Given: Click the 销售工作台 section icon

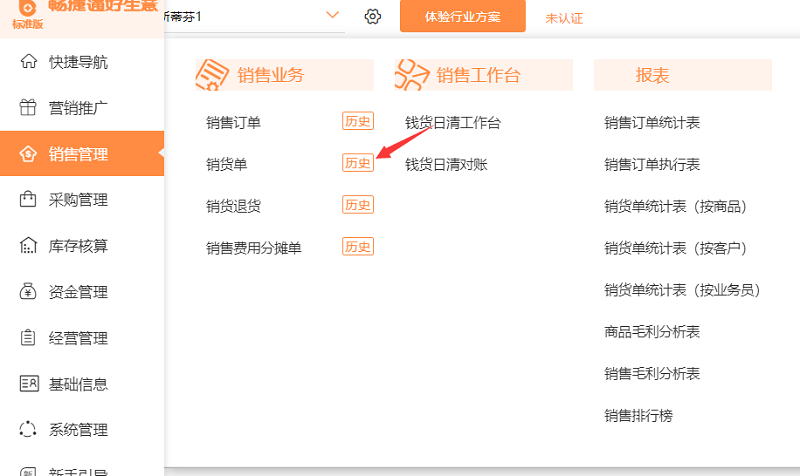Looking at the screenshot, I should [412, 75].
